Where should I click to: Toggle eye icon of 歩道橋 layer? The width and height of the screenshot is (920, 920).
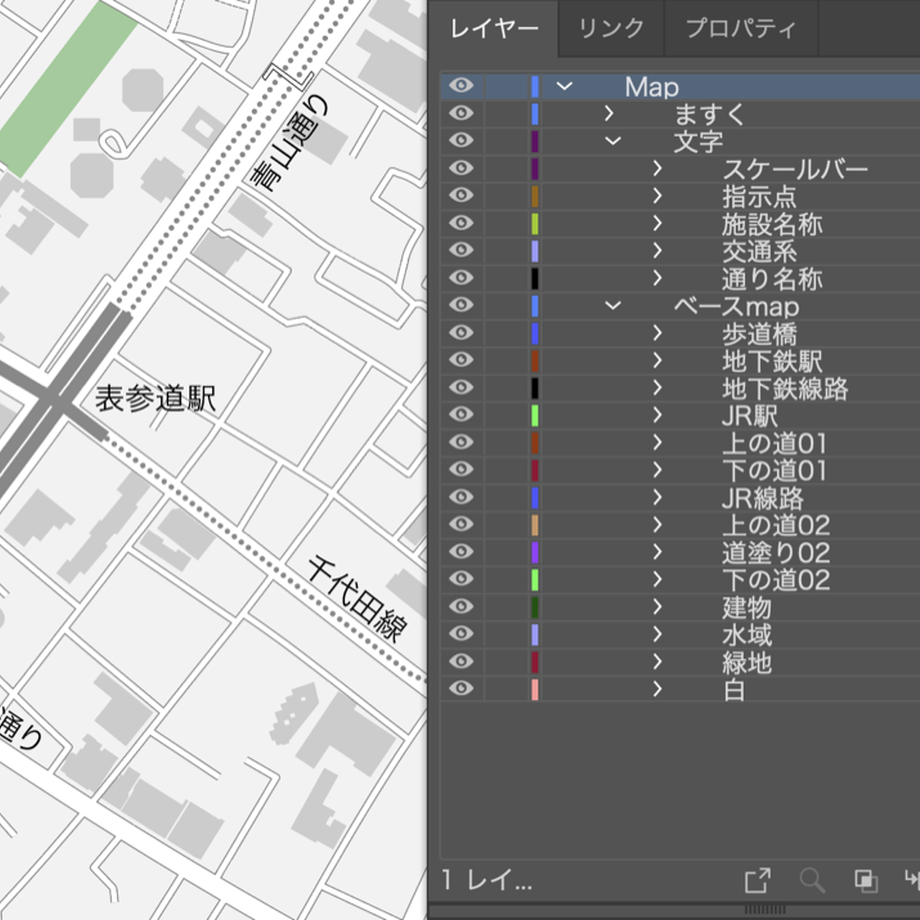click(x=461, y=333)
